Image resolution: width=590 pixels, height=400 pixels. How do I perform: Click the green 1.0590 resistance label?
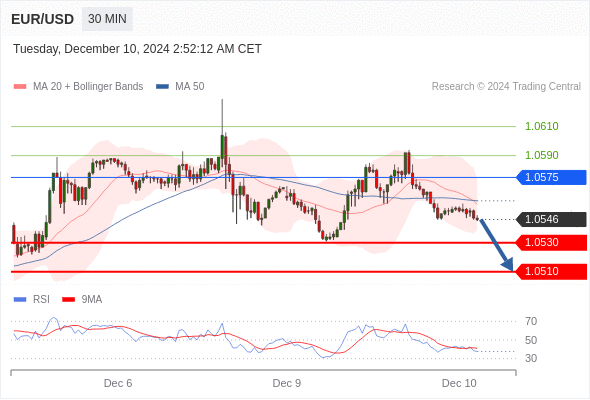point(541,155)
